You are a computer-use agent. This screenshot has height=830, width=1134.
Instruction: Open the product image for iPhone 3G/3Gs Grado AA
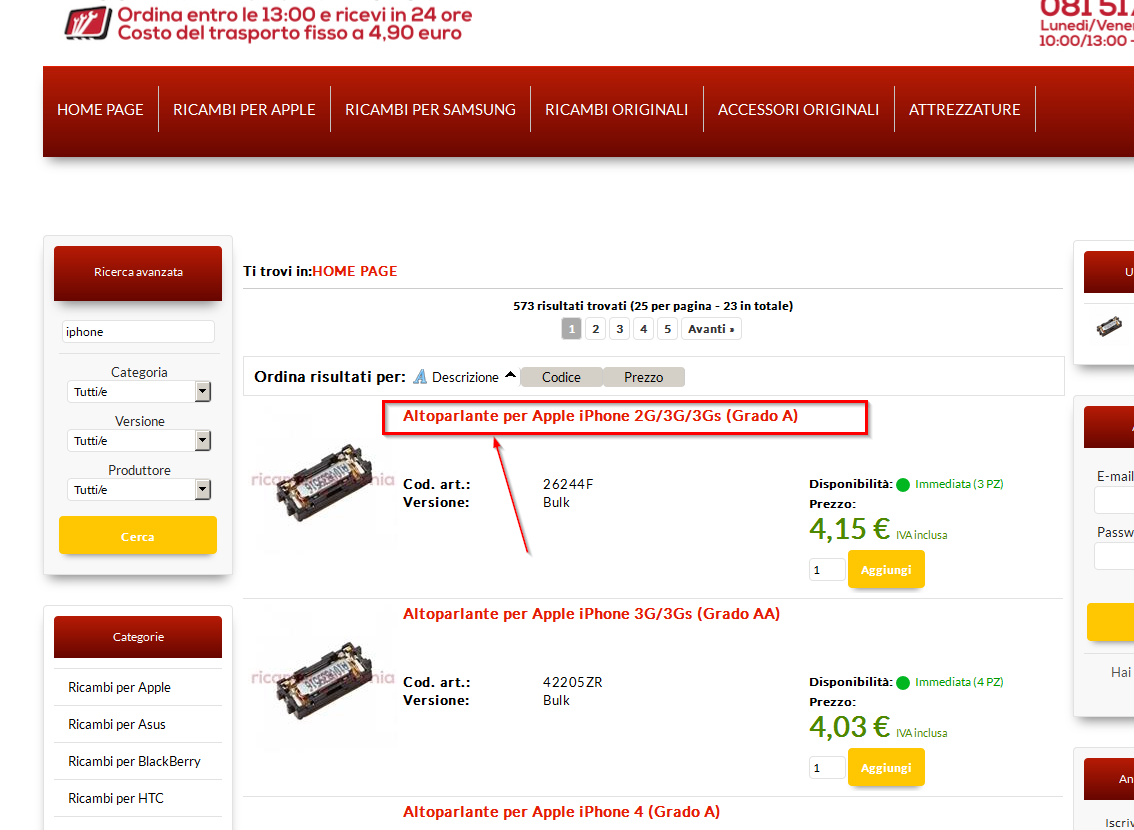click(x=323, y=678)
